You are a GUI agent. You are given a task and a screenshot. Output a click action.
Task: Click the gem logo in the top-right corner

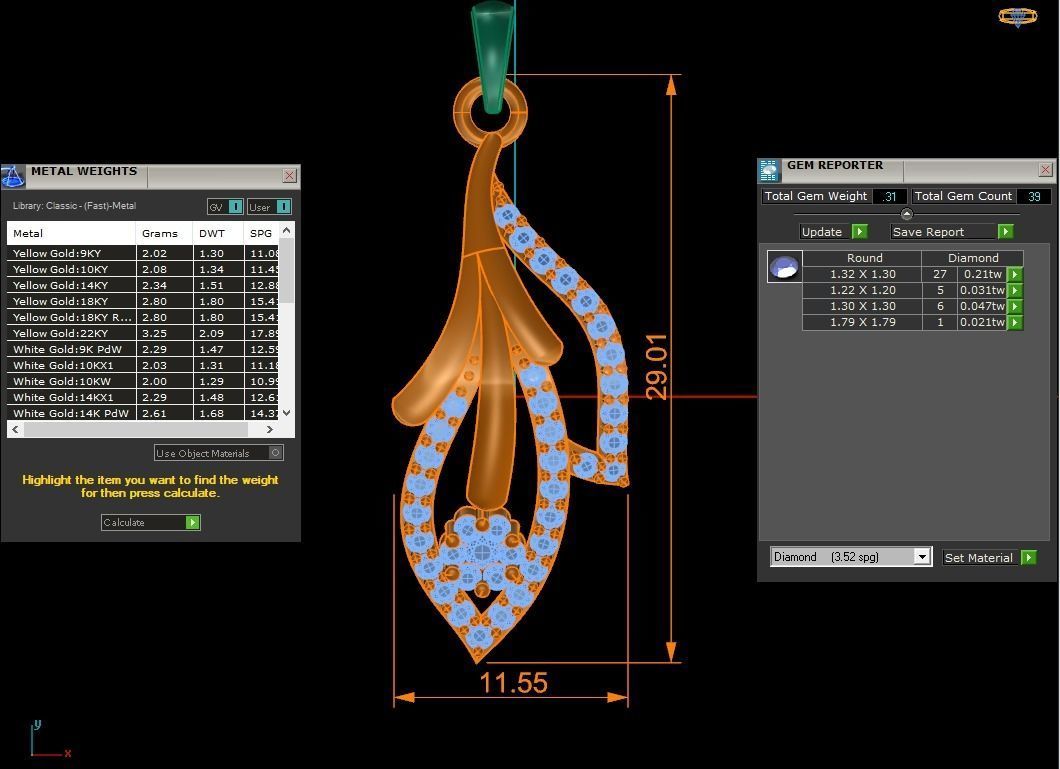point(1017,17)
